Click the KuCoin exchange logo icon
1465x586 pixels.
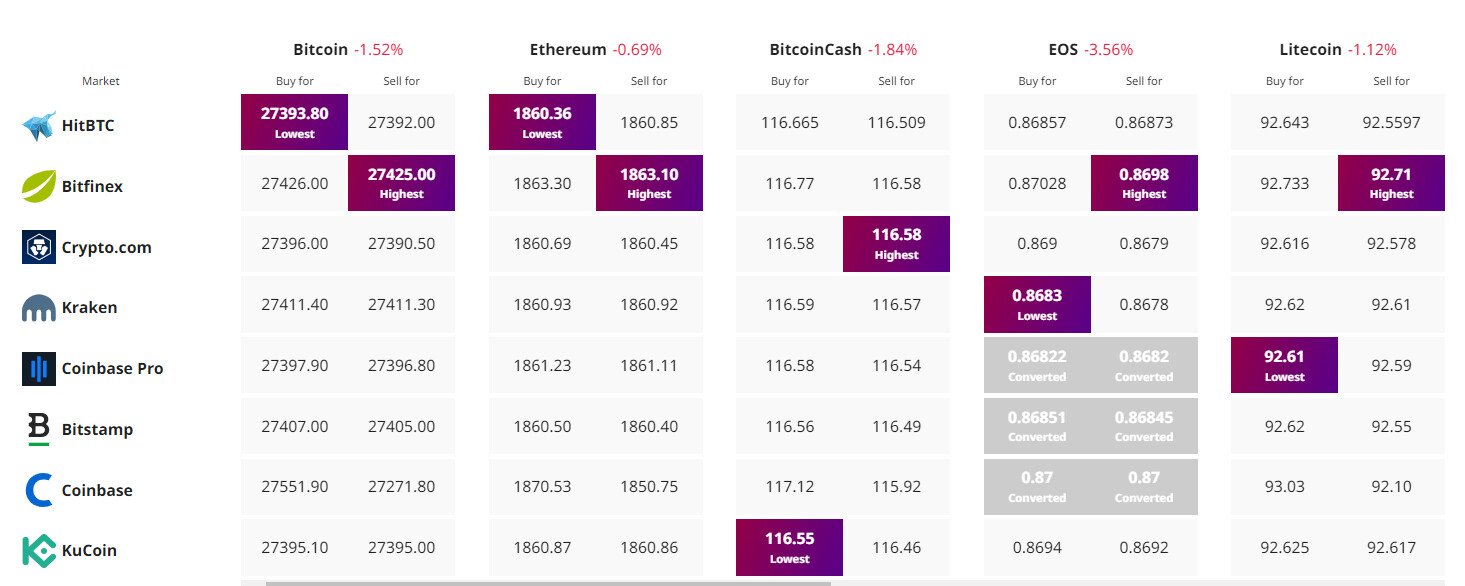pos(39,551)
